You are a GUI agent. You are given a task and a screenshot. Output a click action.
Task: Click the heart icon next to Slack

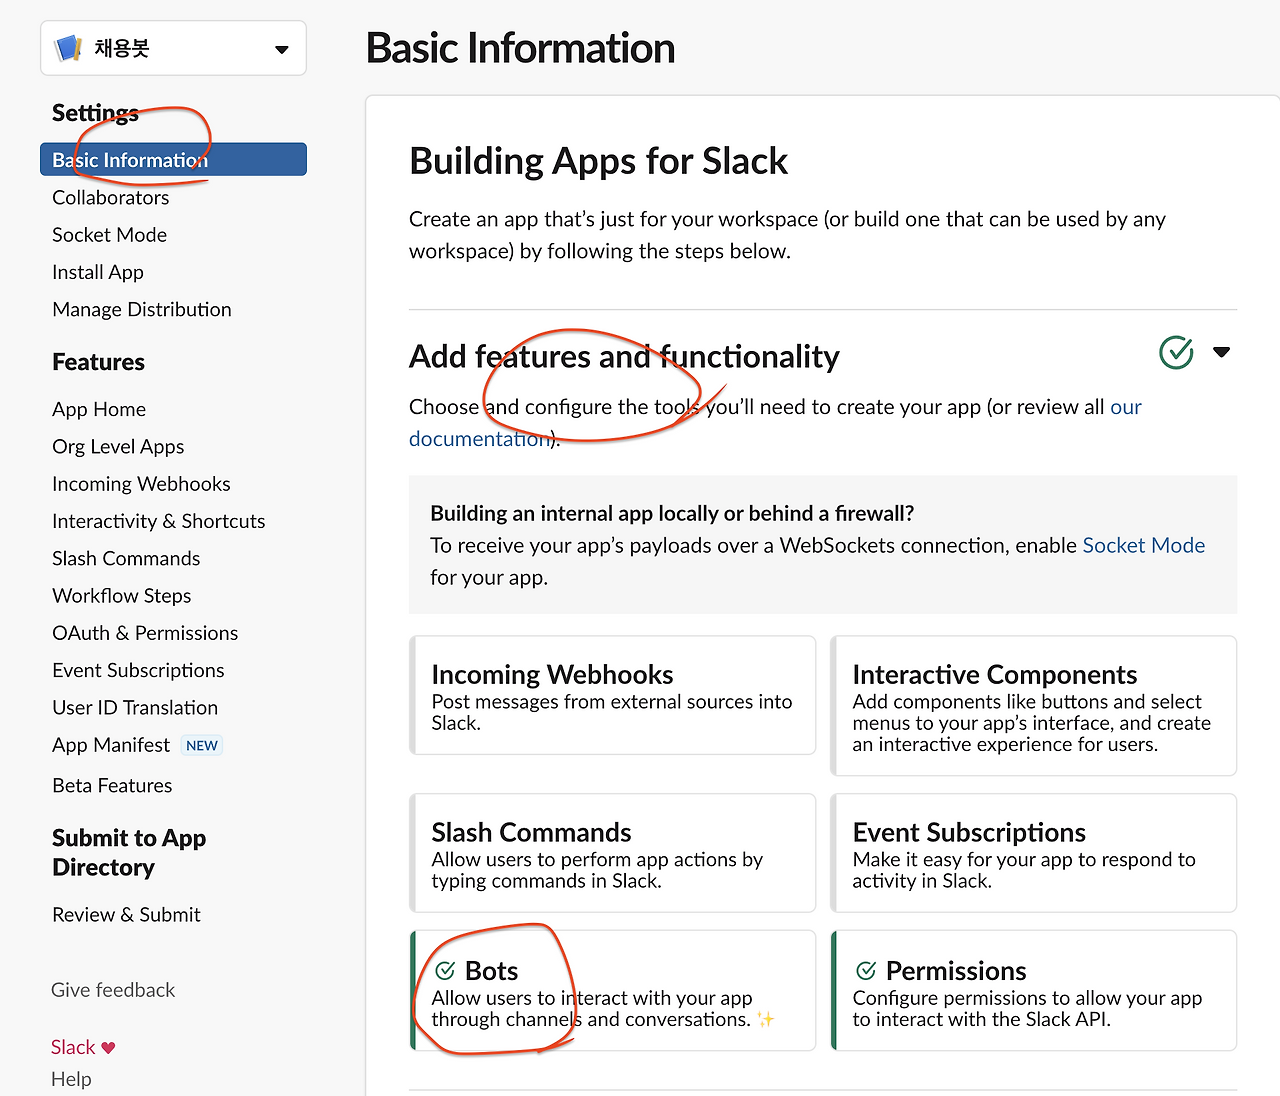(x=108, y=1046)
